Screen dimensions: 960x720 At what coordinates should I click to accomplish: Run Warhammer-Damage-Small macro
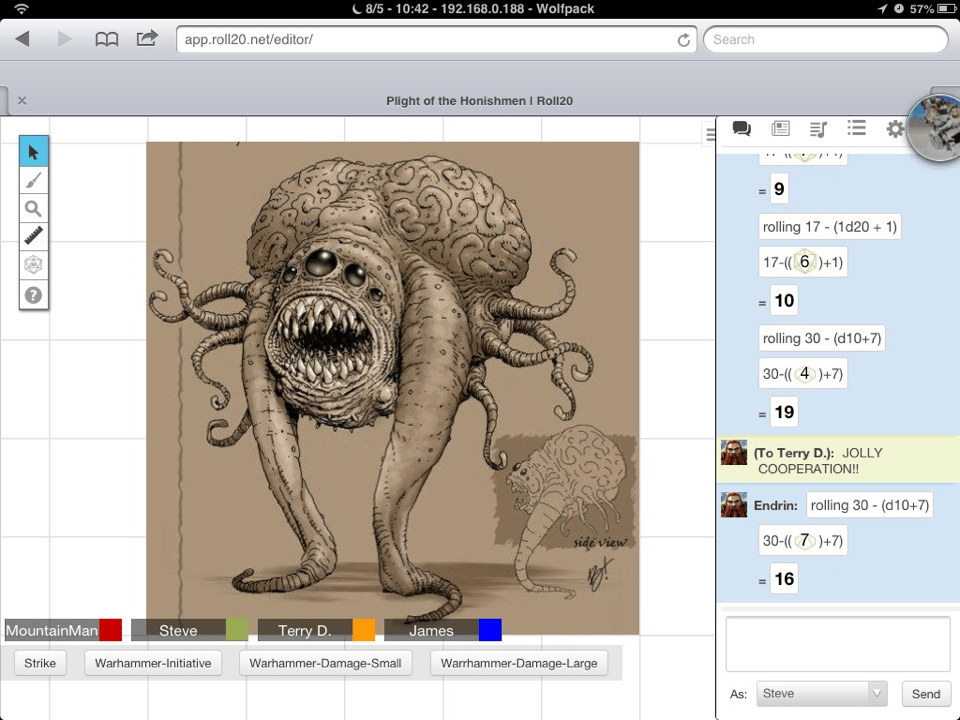coord(325,663)
